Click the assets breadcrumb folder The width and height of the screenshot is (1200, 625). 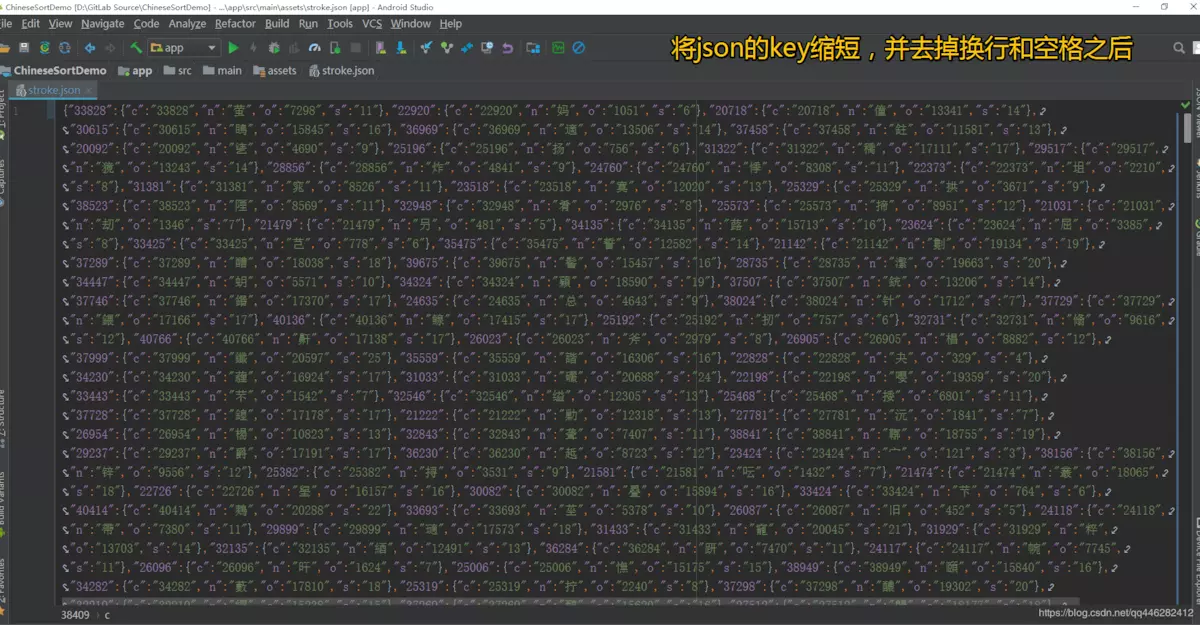tap(274, 70)
